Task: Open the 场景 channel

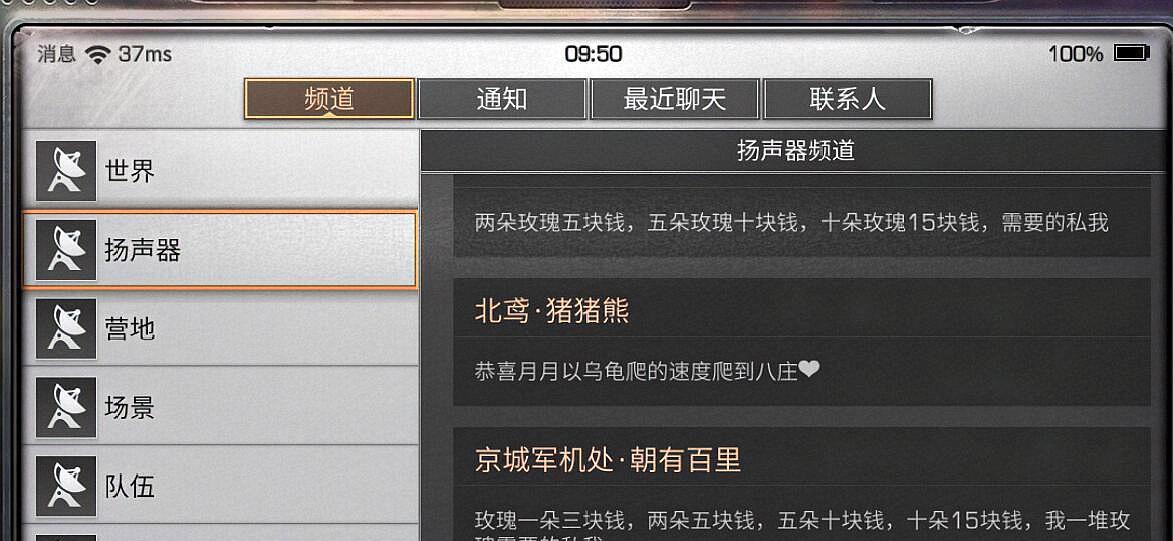Action: (x=220, y=407)
